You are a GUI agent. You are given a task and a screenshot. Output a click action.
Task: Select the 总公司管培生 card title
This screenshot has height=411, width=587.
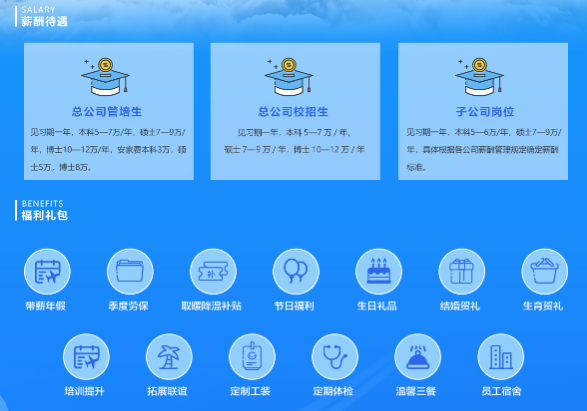[x=107, y=112]
